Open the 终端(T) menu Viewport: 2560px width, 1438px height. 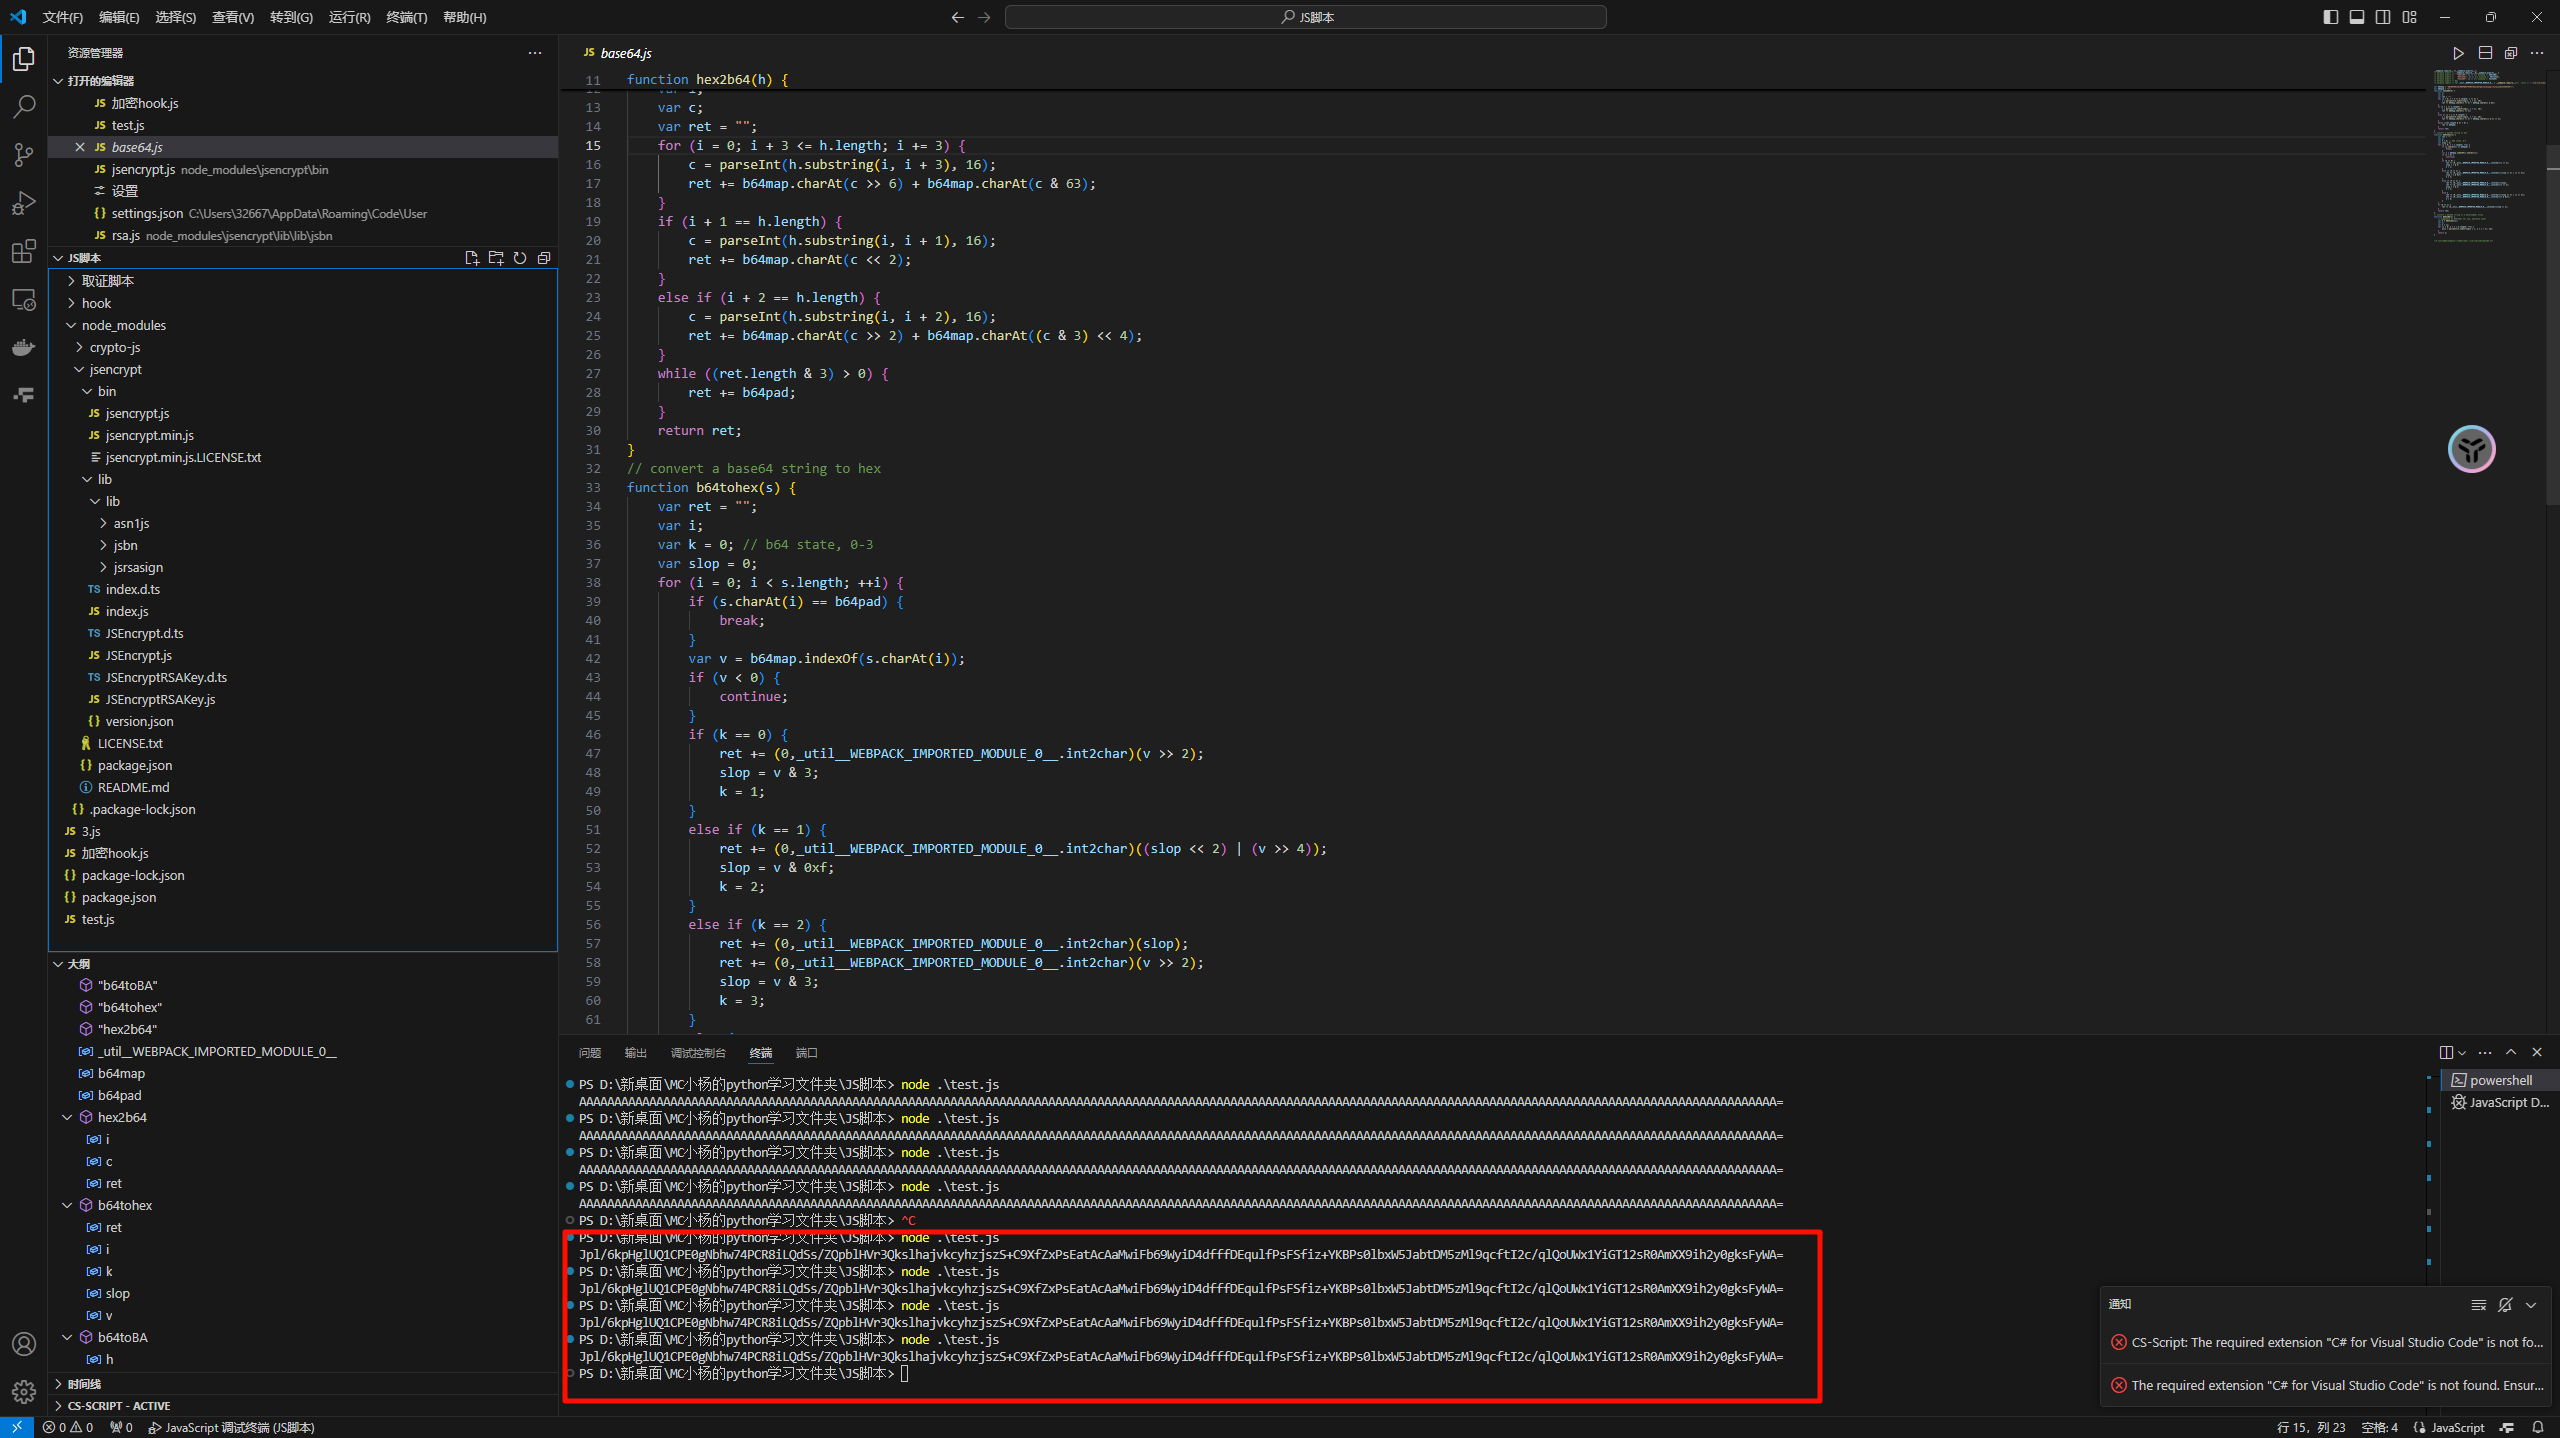point(406,17)
